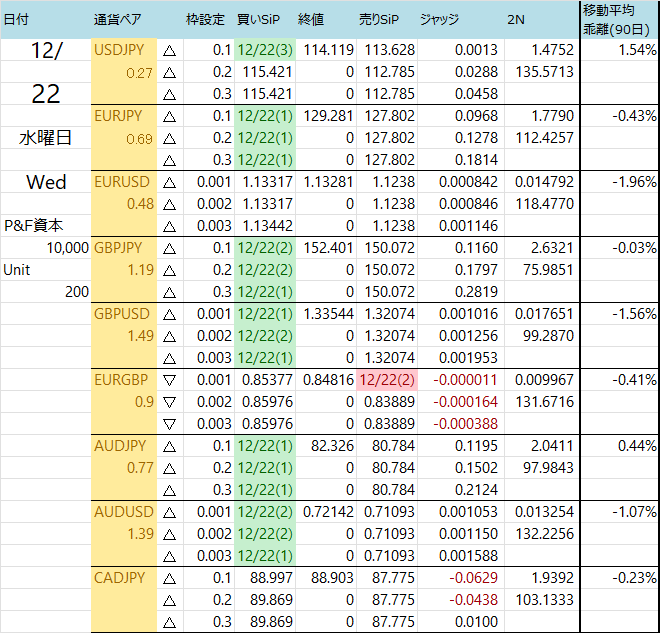Select the AUDUSD currency pair cell
660x633 pixels.
click(123, 512)
